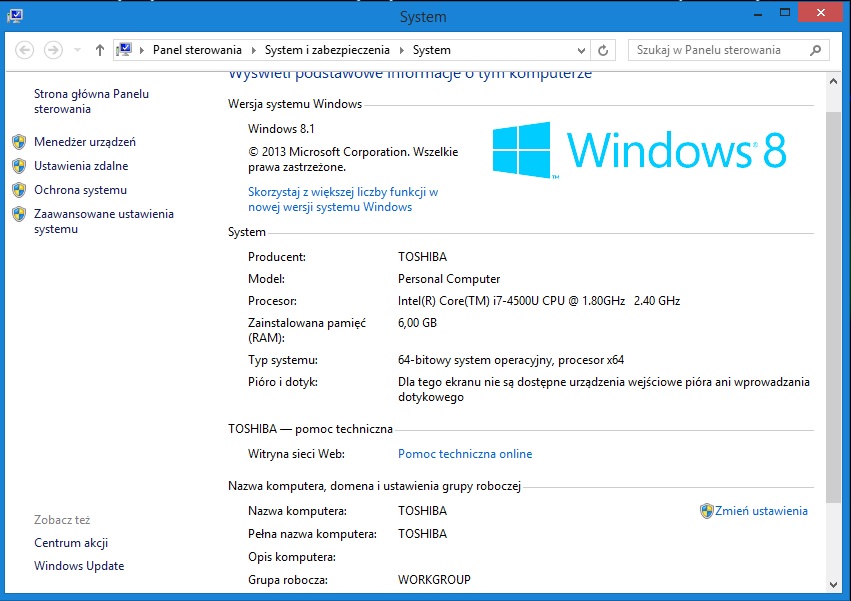Screen dimensions: 851x601
Task: Close the System window
Action: (x=821, y=12)
